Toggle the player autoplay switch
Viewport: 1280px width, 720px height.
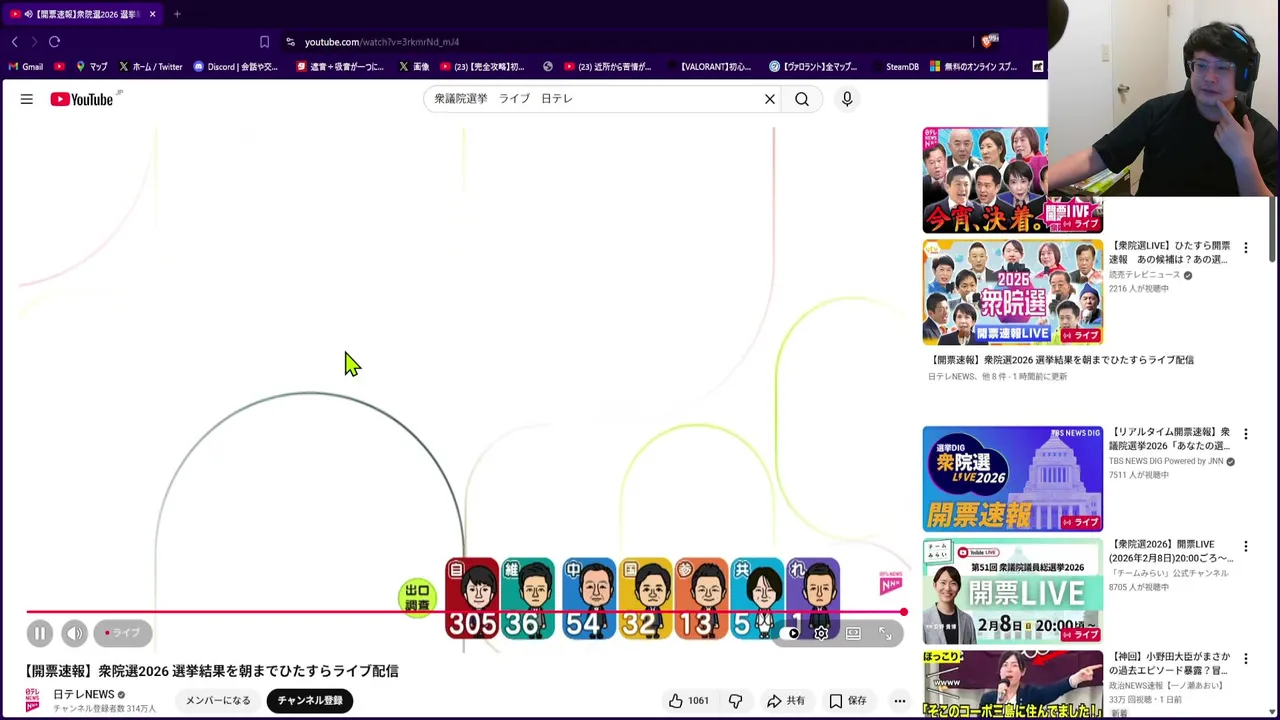pyautogui.click(x=793, y=633)
